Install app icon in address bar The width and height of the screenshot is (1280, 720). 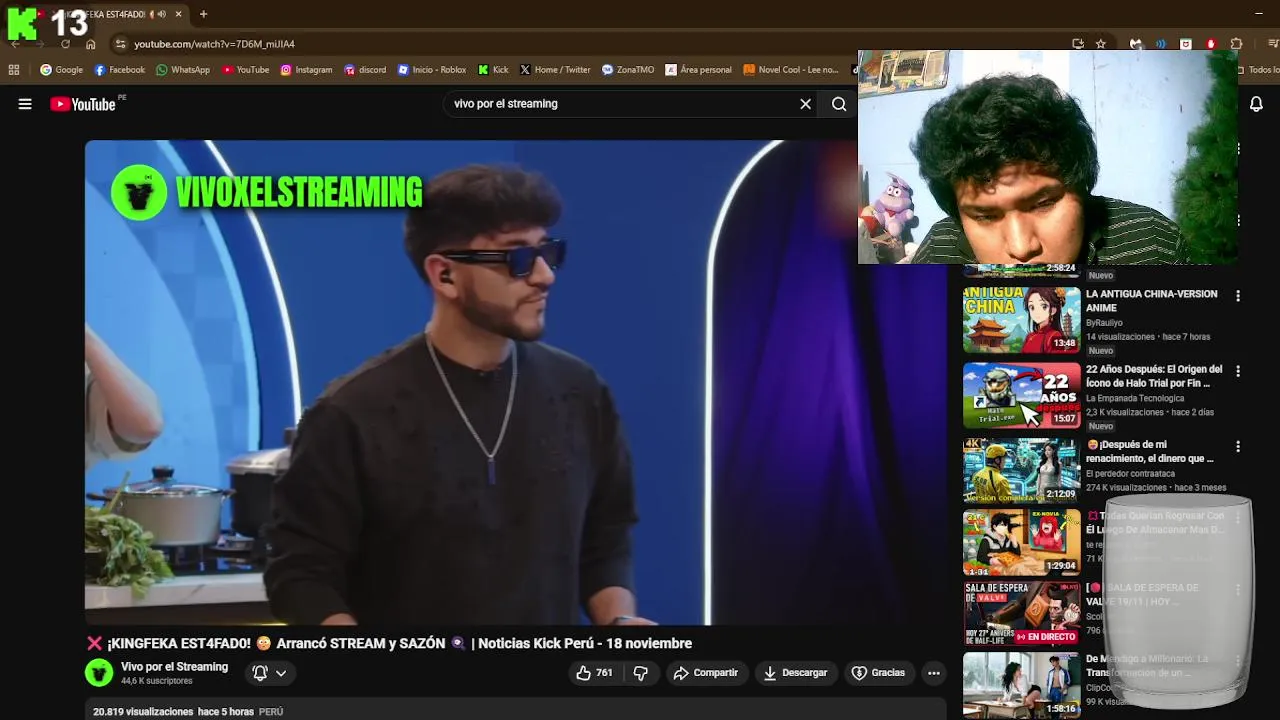(x=1077, y=44)
